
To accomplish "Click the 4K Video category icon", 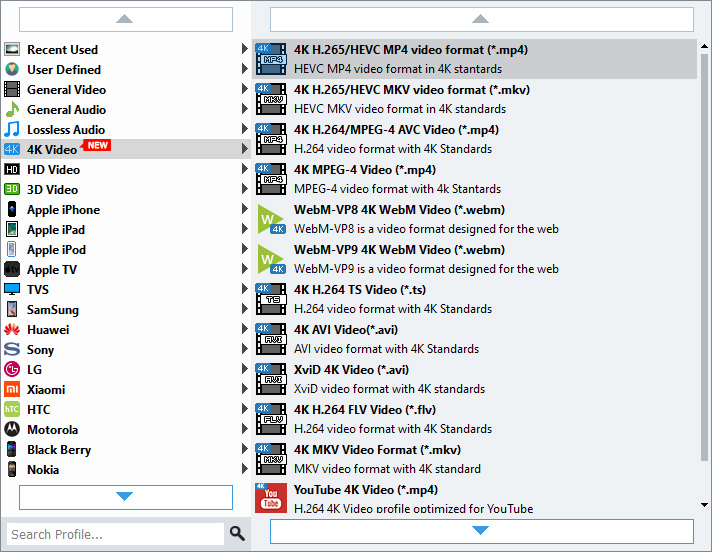I will click(12, 149).
